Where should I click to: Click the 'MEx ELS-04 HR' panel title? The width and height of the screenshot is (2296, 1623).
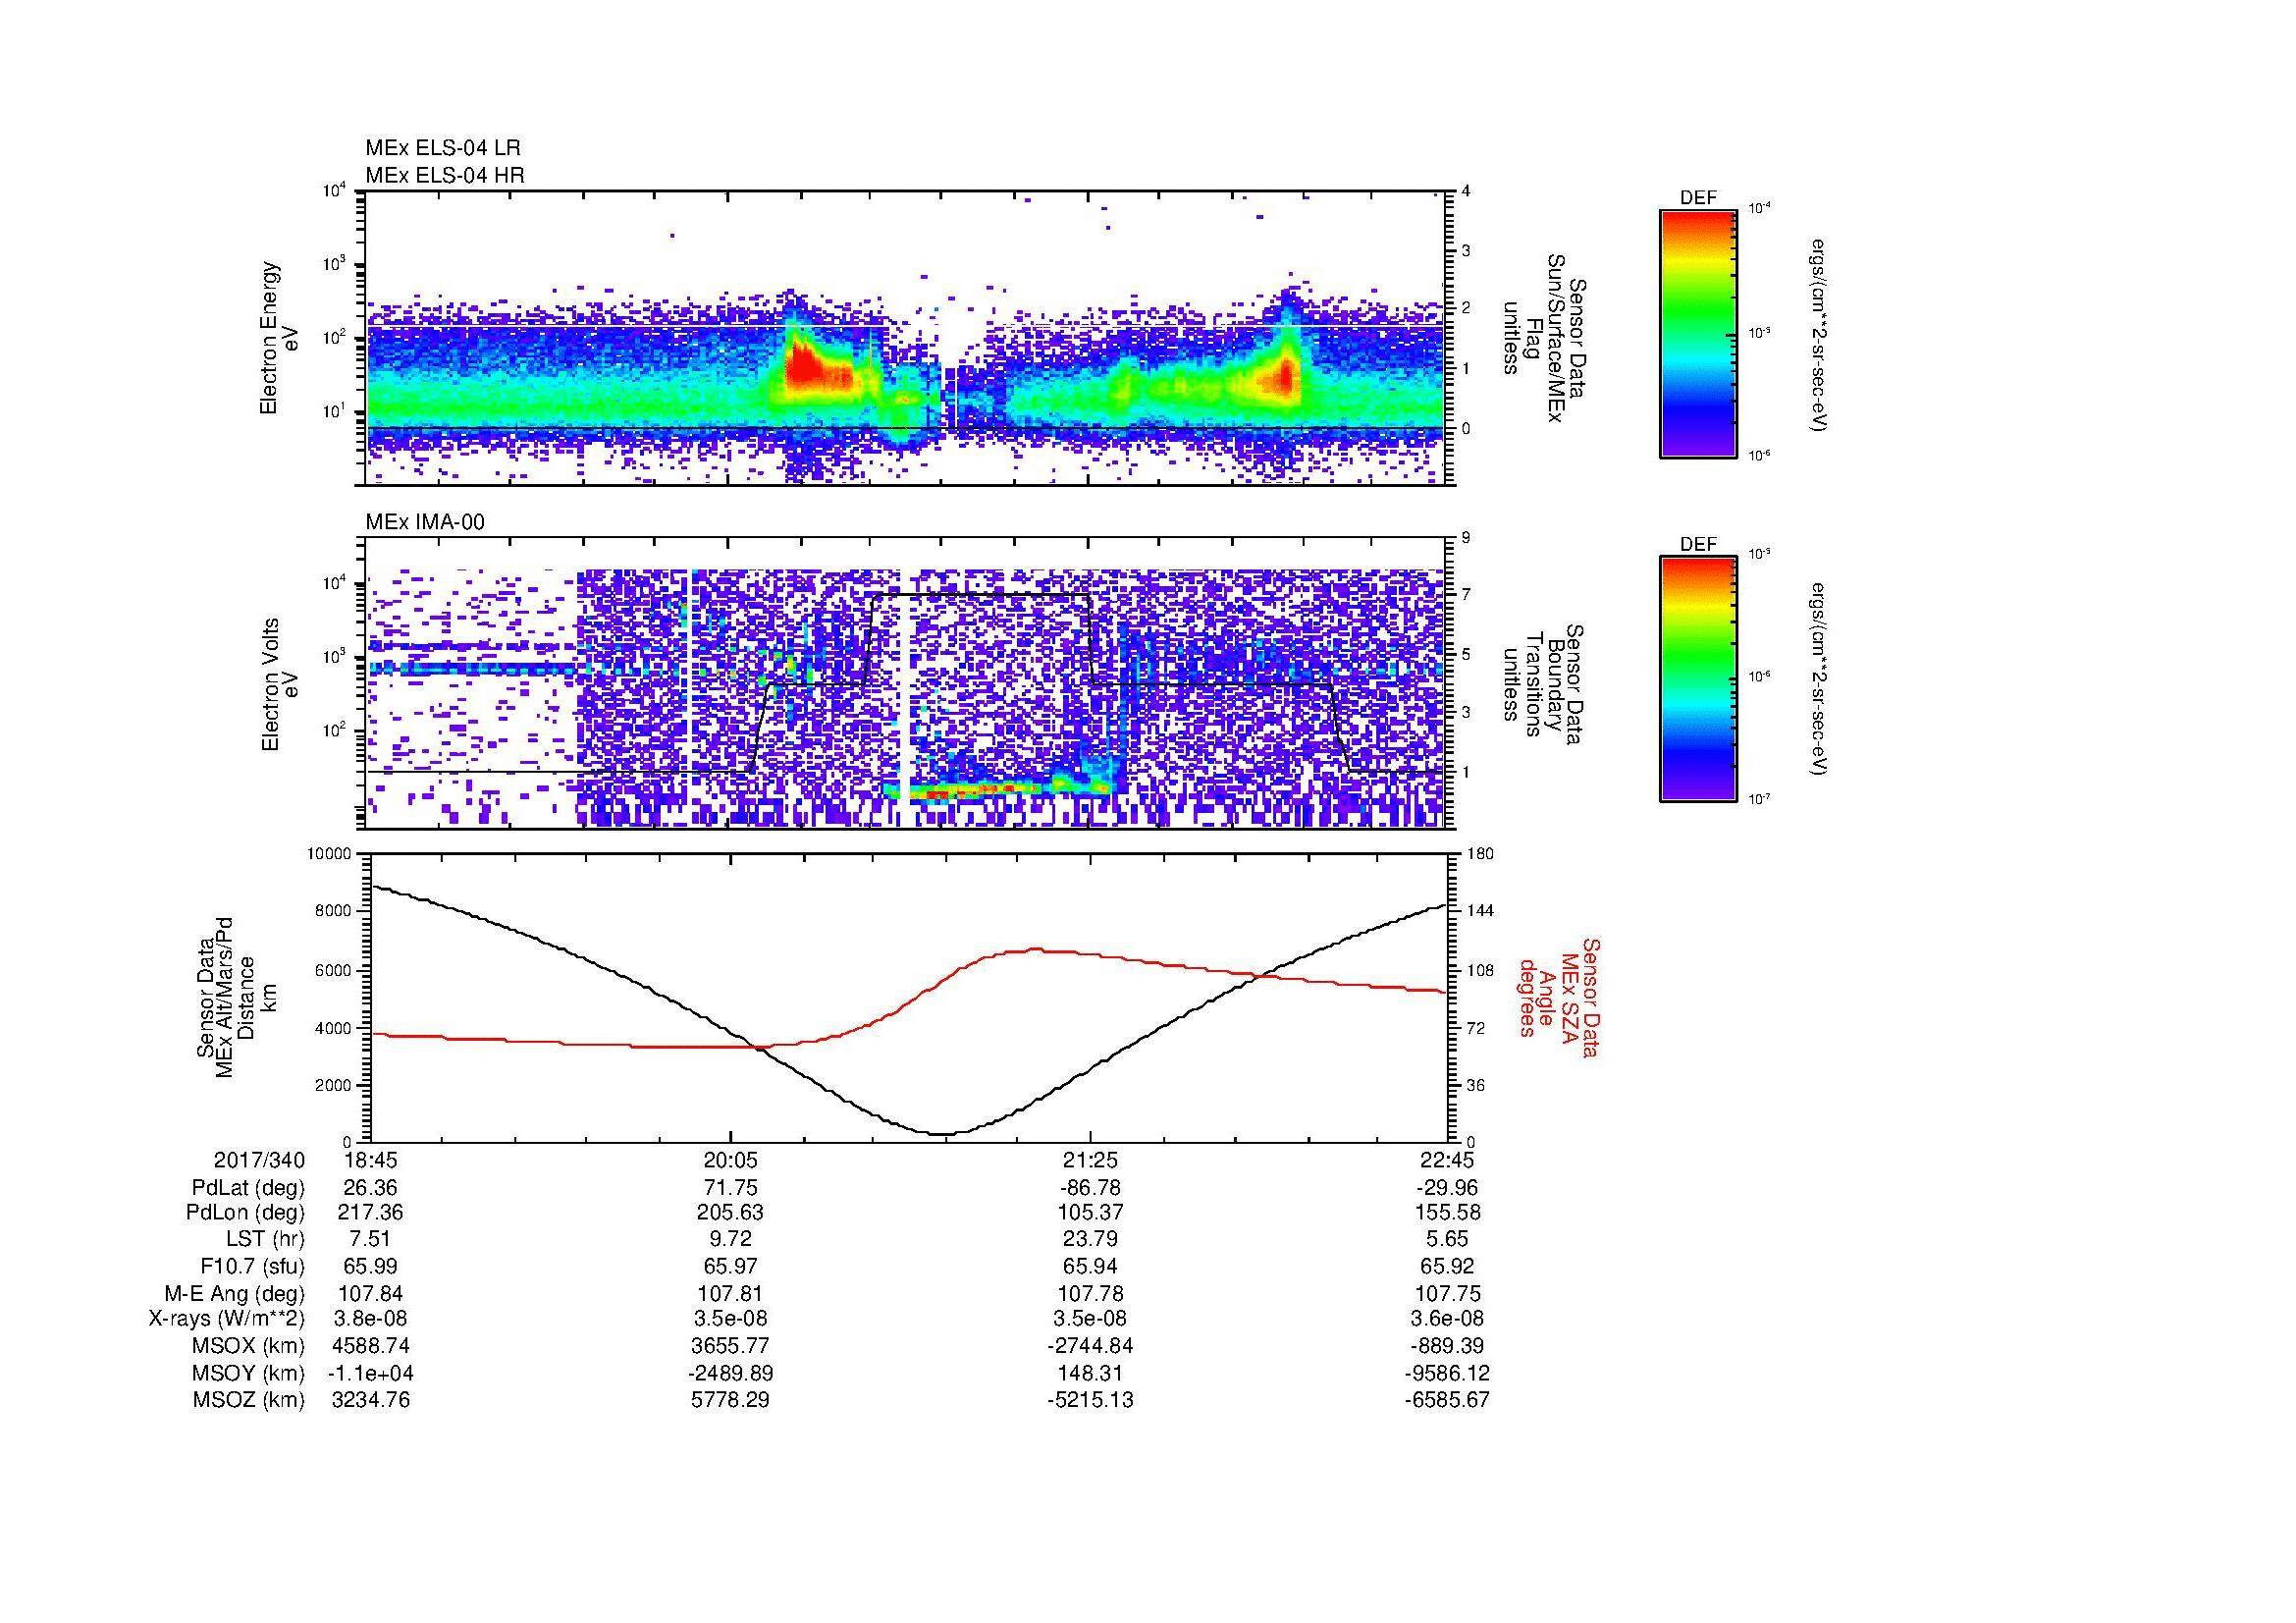(445, 176)
